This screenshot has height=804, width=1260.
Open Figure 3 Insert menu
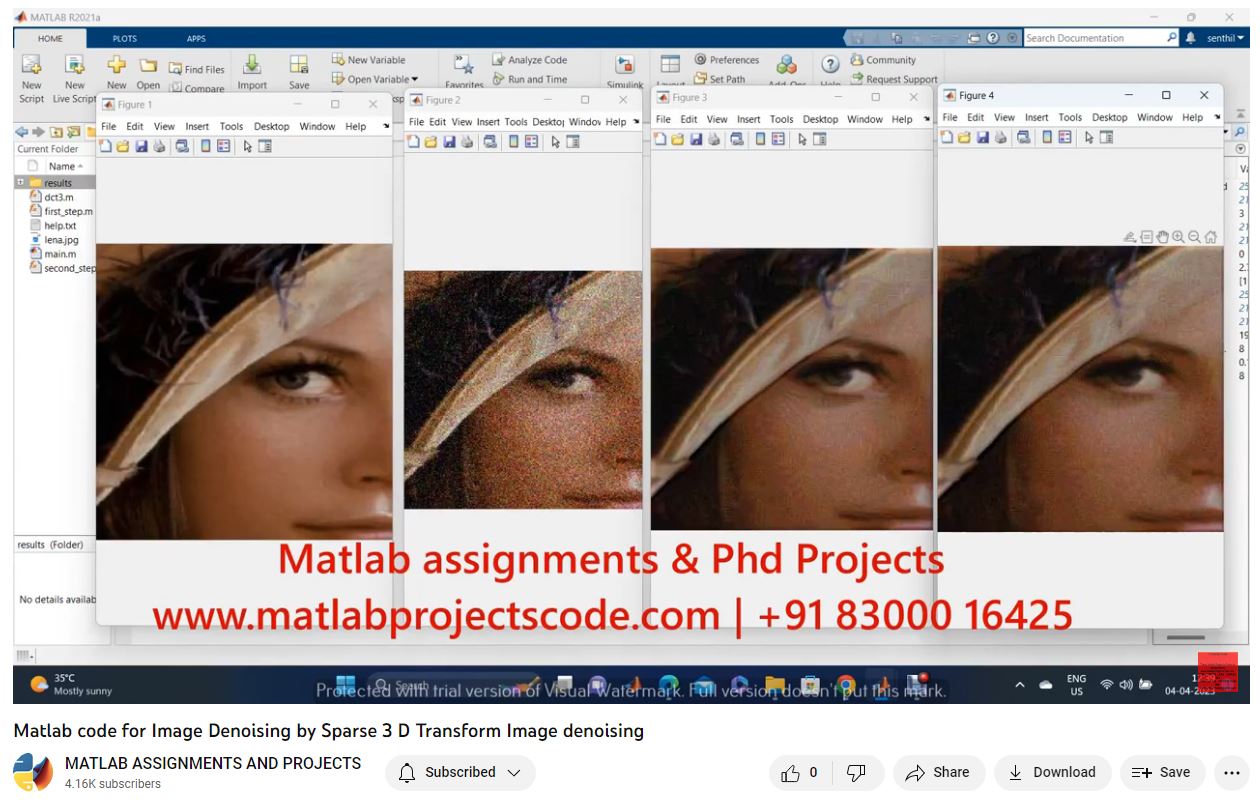[x=748, y=119]
